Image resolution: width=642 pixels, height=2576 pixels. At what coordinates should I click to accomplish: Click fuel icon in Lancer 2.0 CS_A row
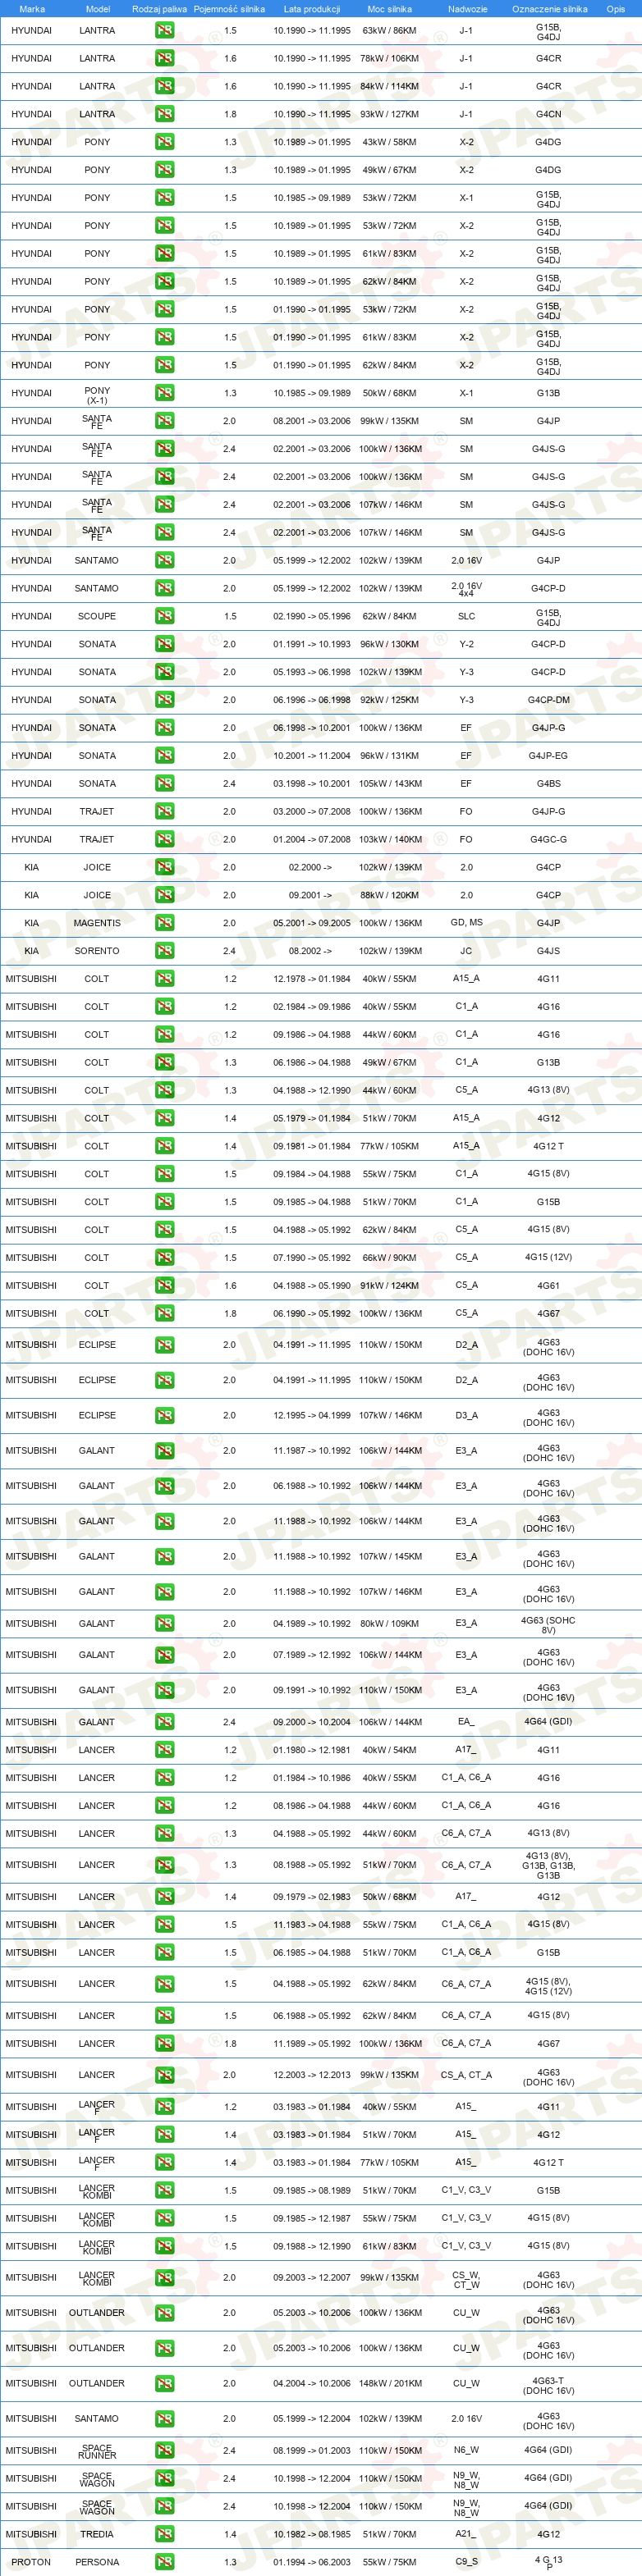(165, 2075)
